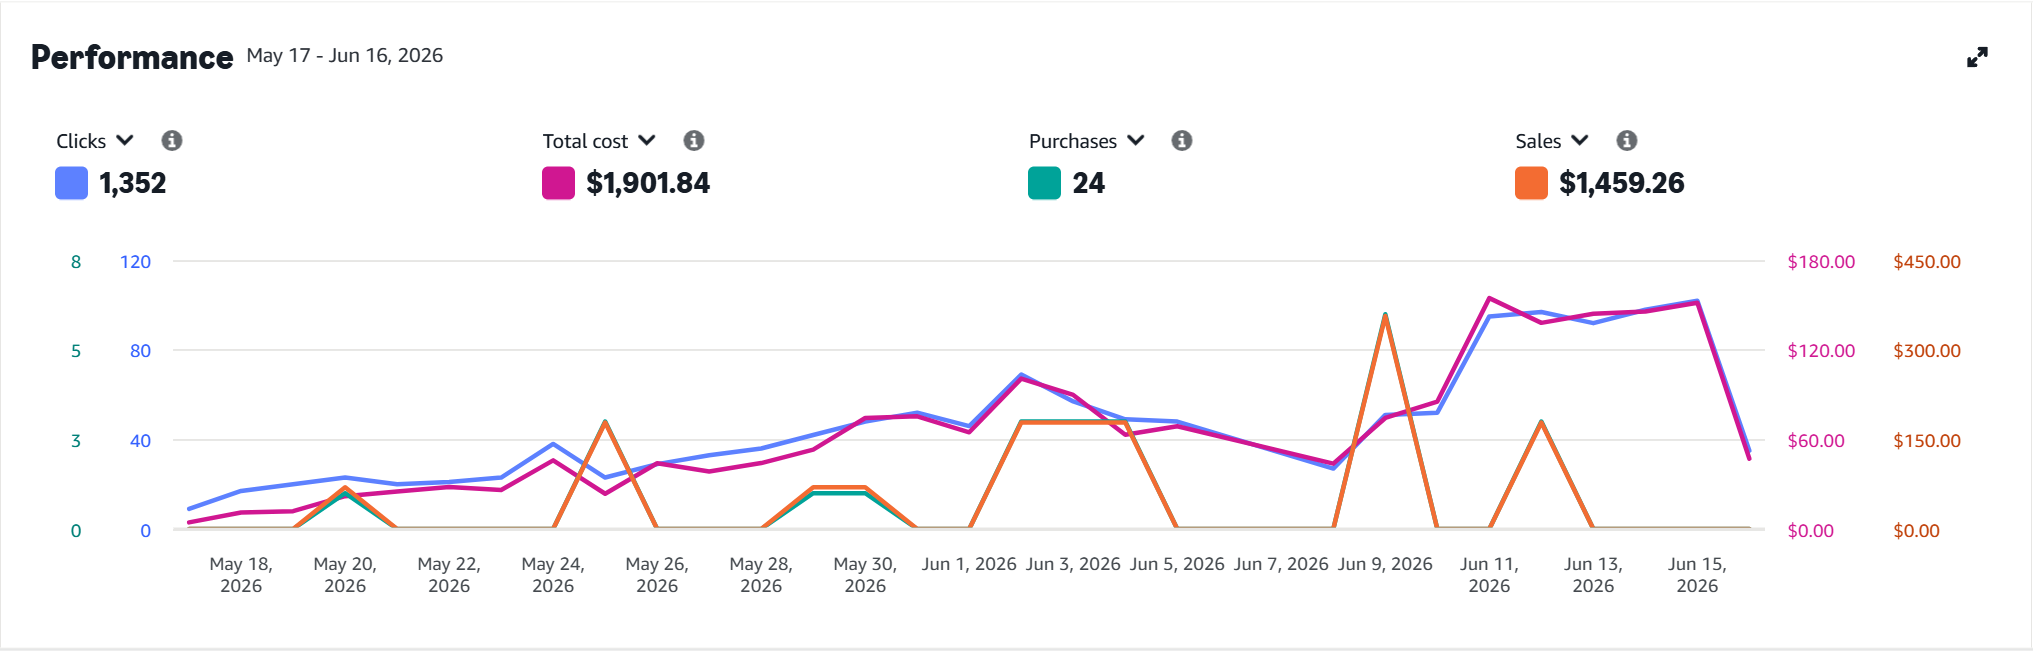Expand the Performance chart to full screen
2033x651 pixels.
click(1977, 58)
